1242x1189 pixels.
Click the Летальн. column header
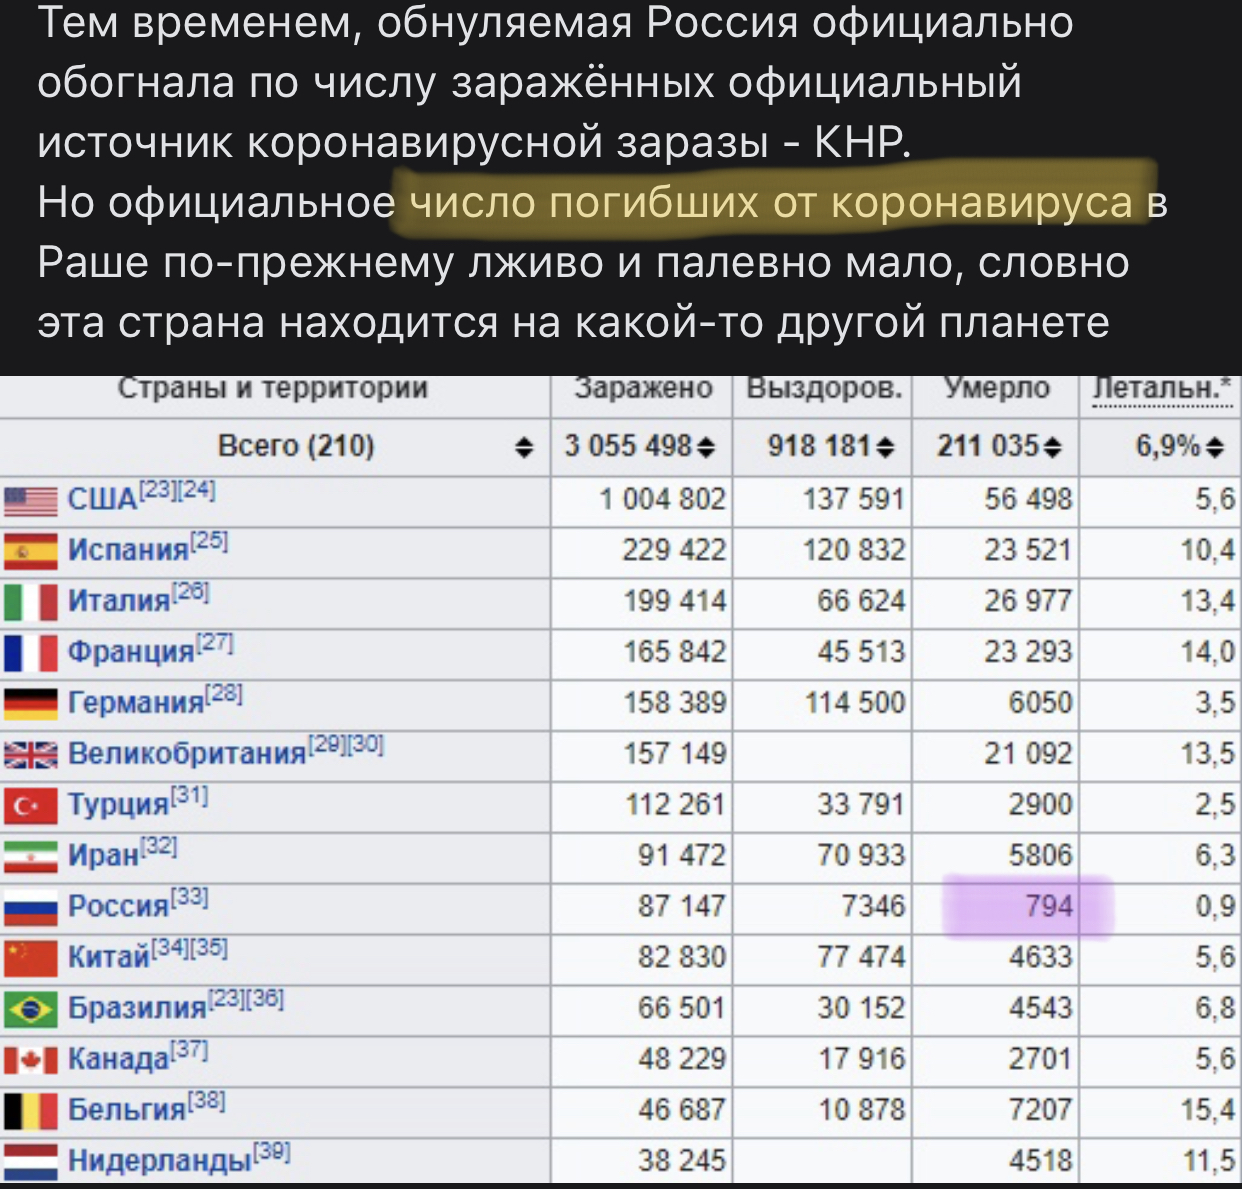[1160, 388]
